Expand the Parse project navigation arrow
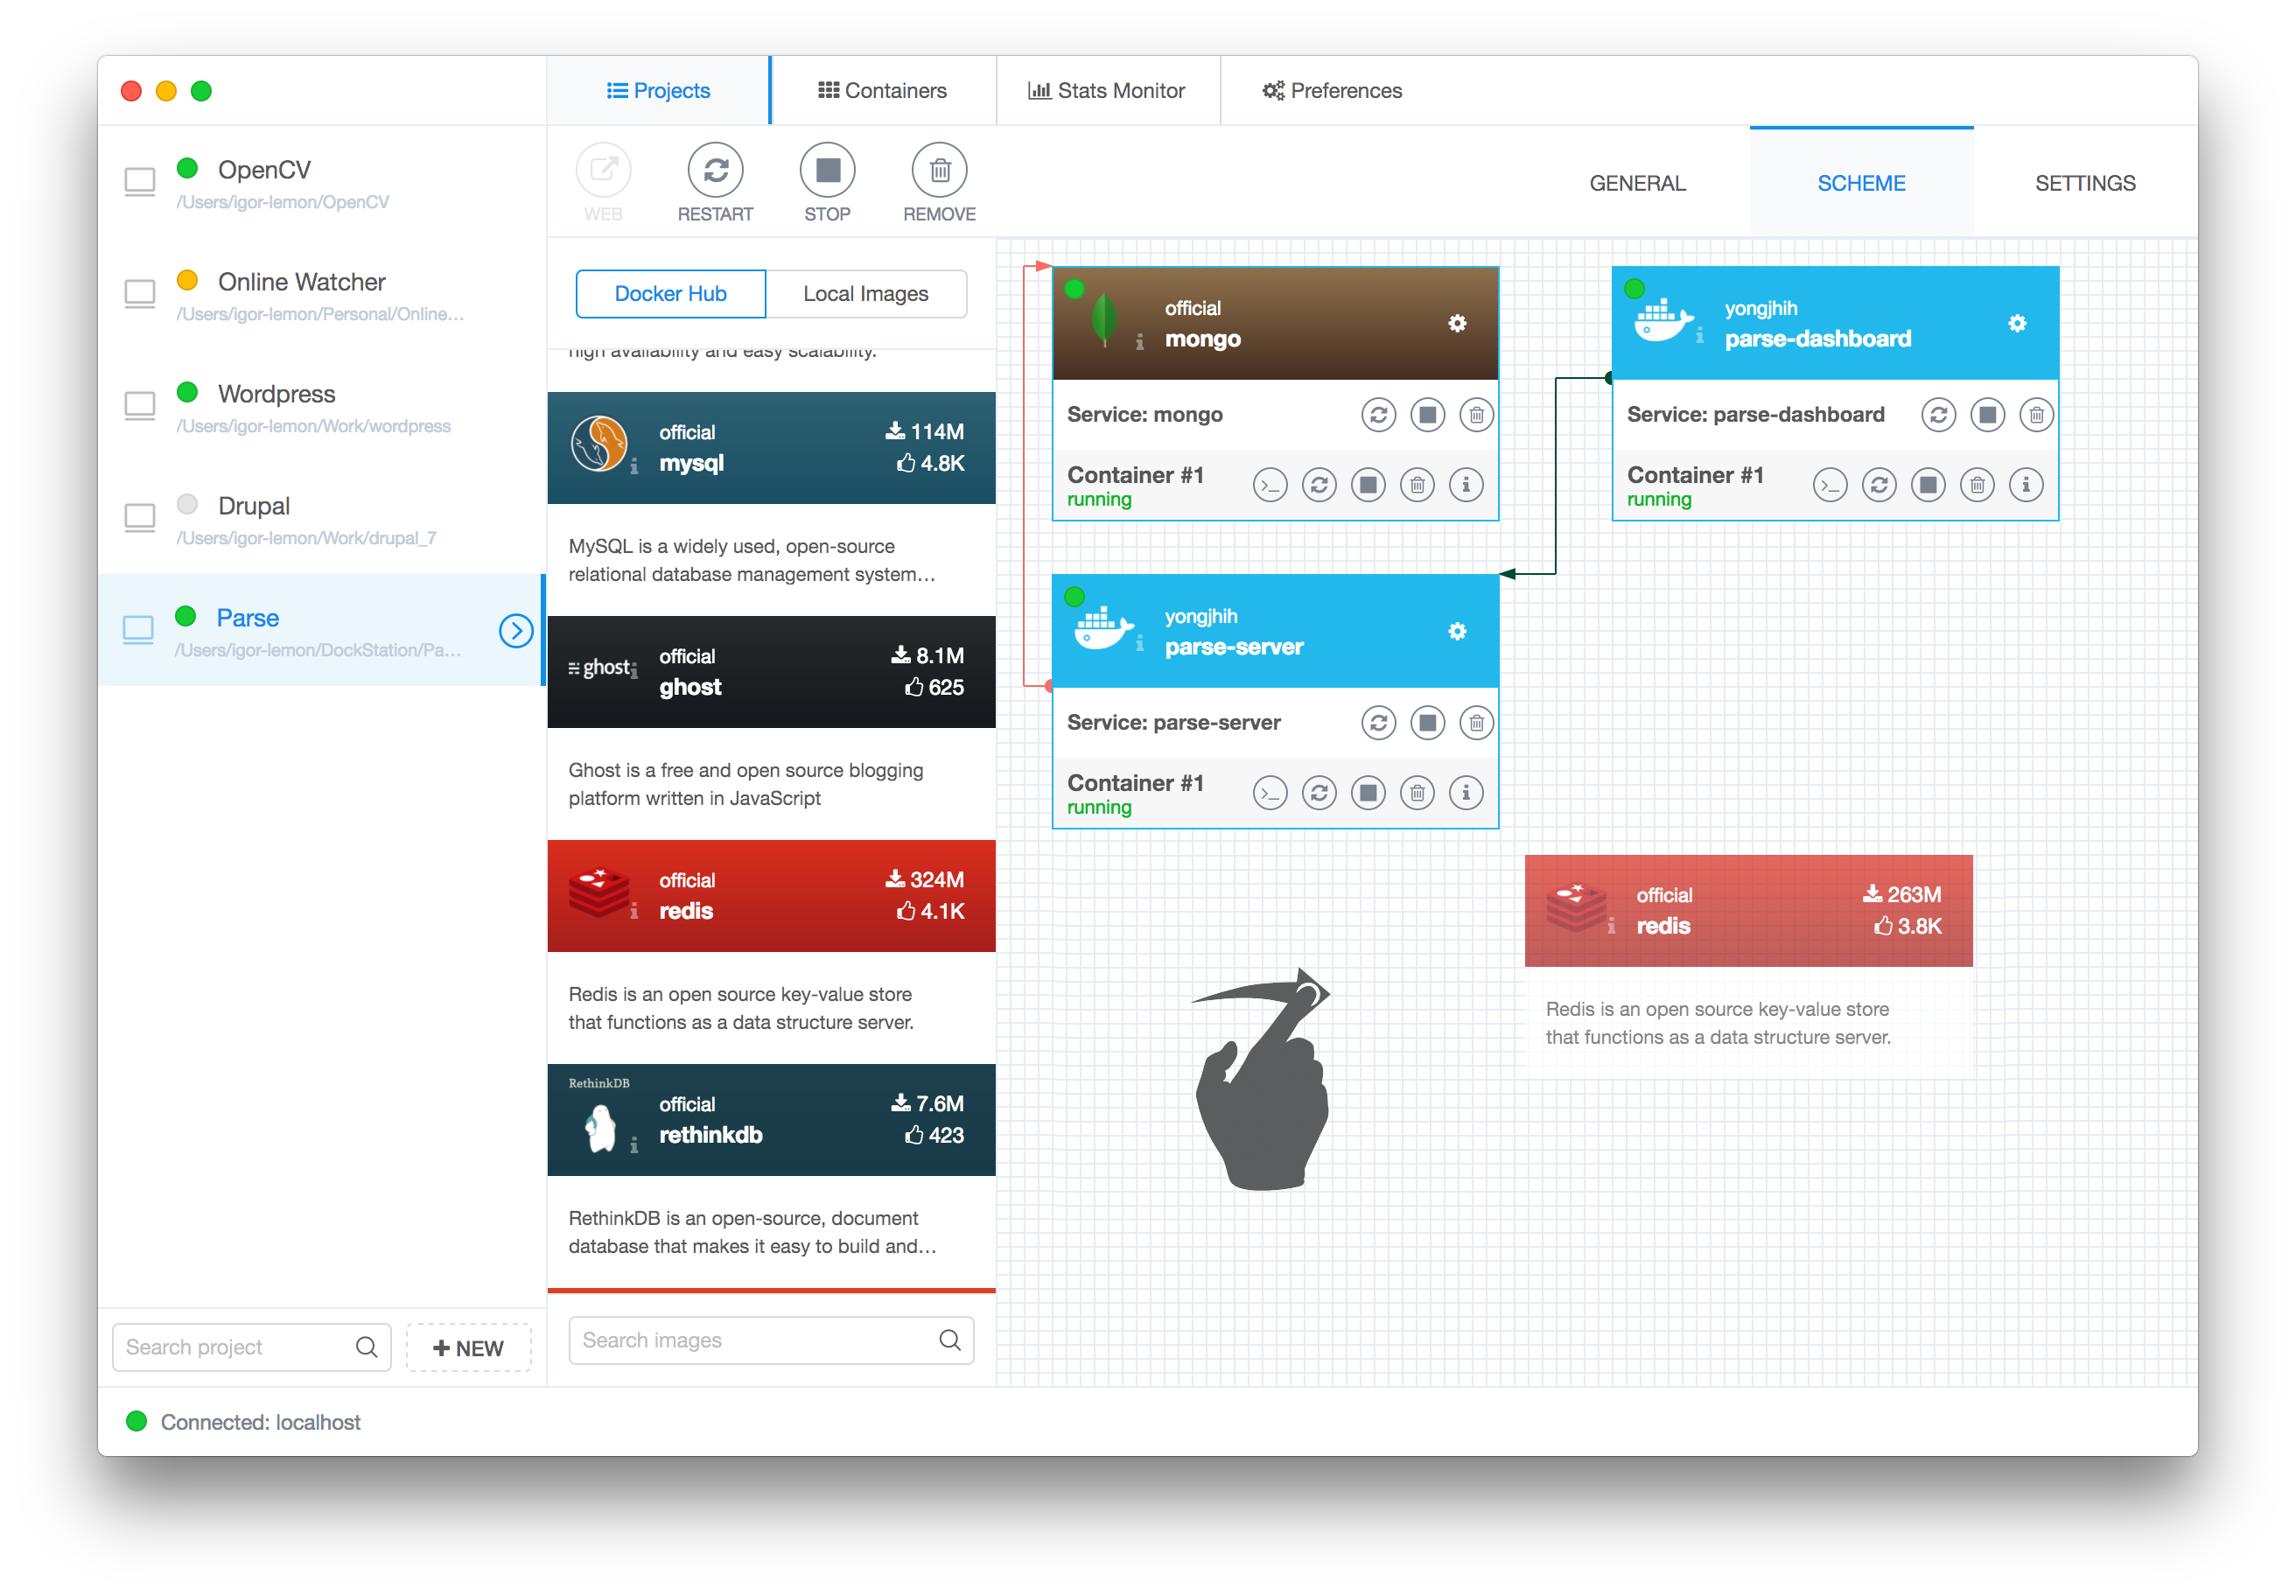 click(x=516, y=632)
